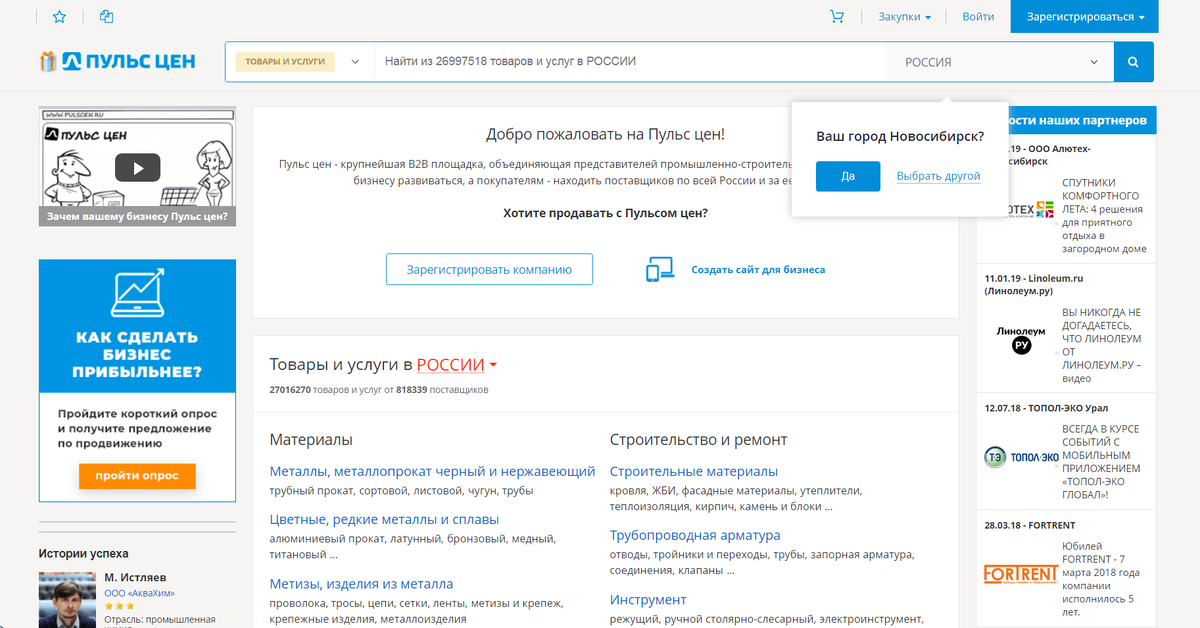Click the 11.01.19 - Linoleum.ru news header
Viewport: 1200px width, 628px height.
click(x=1034, y=285)
